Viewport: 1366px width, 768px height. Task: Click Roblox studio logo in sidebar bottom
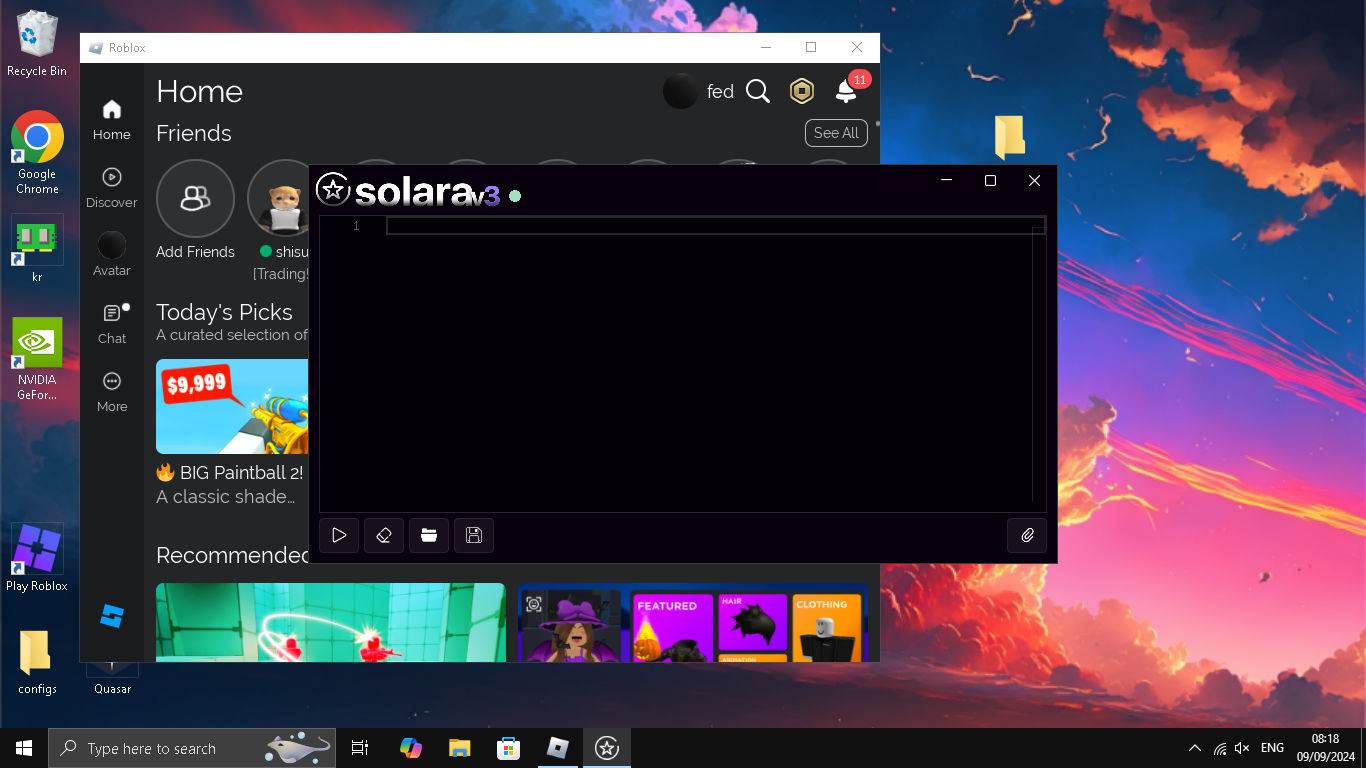pos(112,616)
